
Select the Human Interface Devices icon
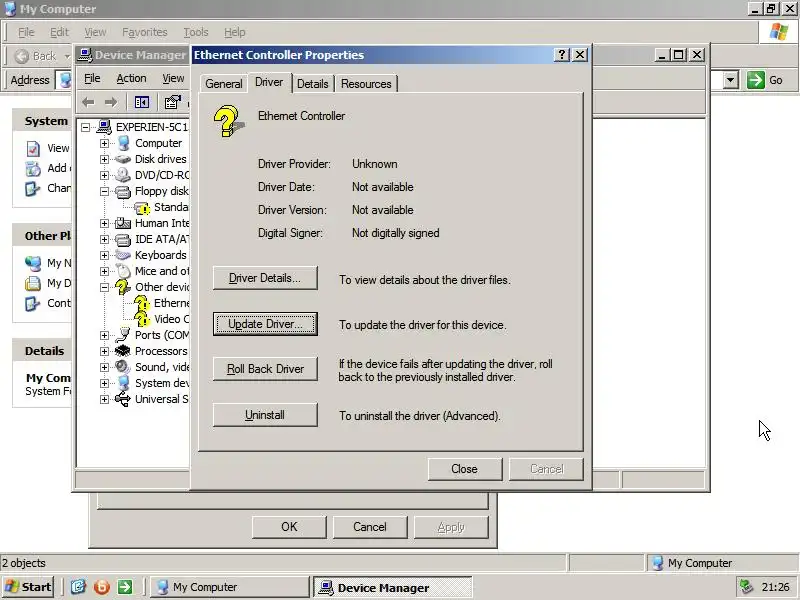[123, 223]
